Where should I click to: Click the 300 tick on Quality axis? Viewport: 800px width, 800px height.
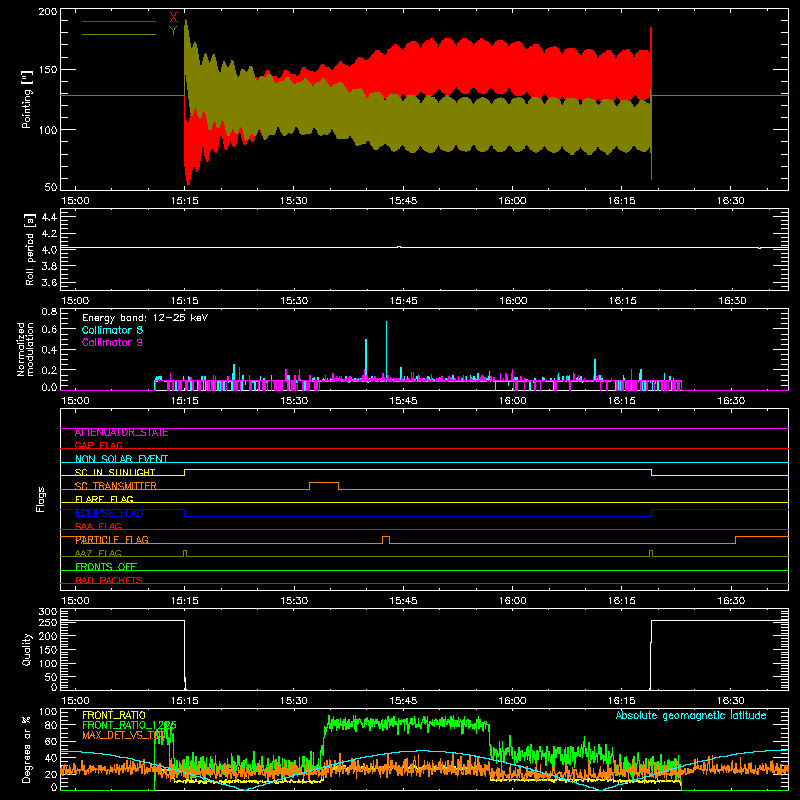click(x=48, y=612)
